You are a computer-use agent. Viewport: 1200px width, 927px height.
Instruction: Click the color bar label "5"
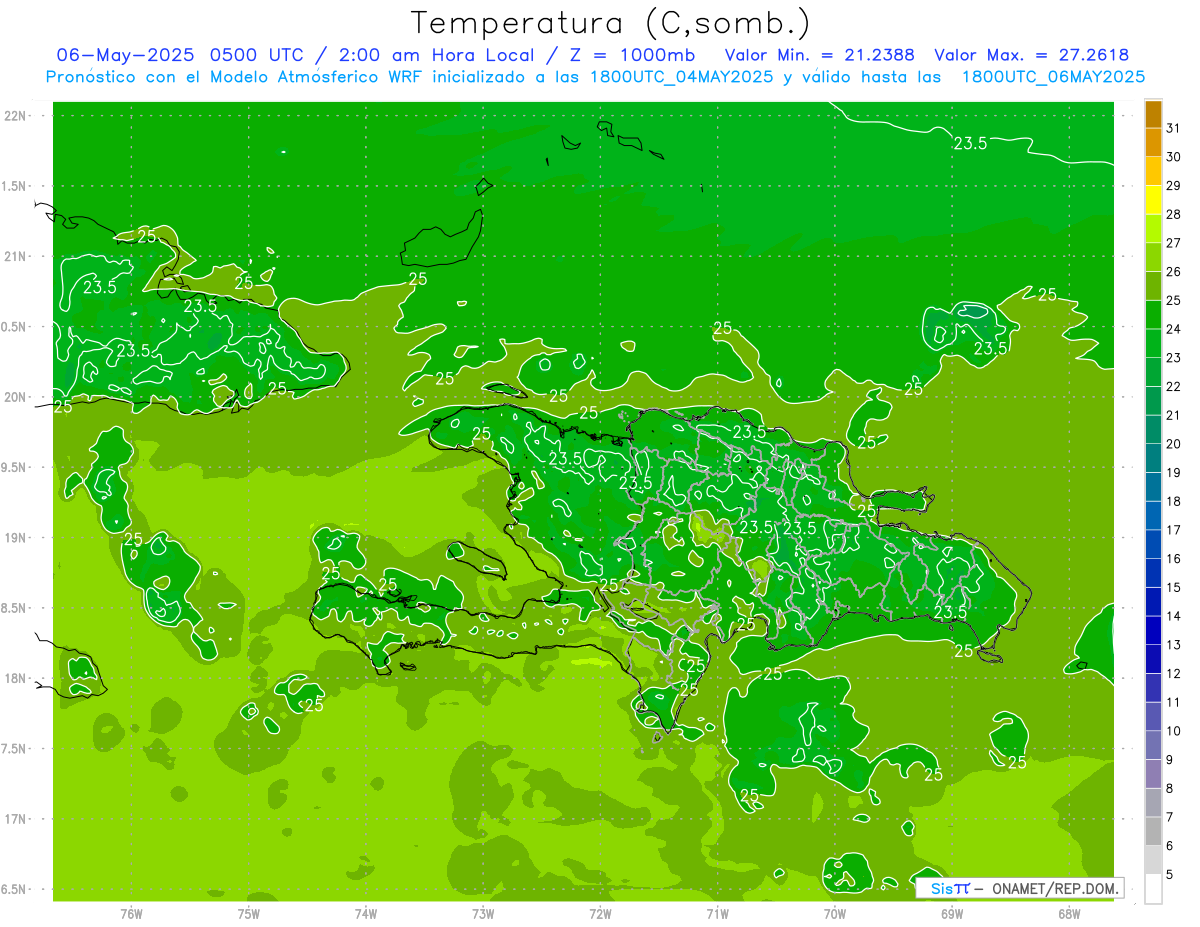click(x=1170, y=875)
